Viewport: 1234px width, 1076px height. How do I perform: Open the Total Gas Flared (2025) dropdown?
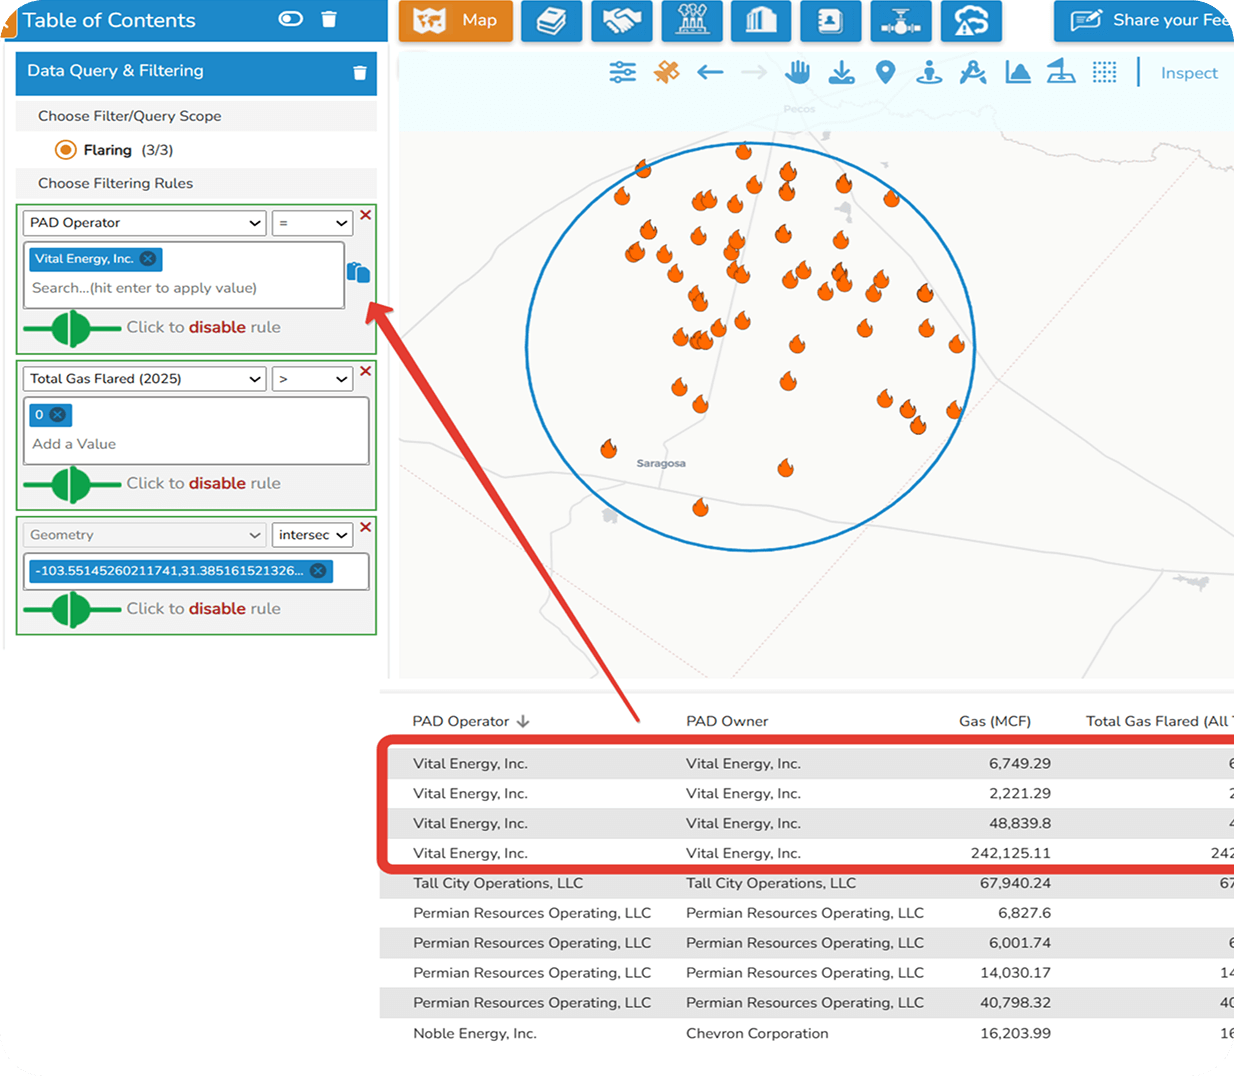coord(145,379)
